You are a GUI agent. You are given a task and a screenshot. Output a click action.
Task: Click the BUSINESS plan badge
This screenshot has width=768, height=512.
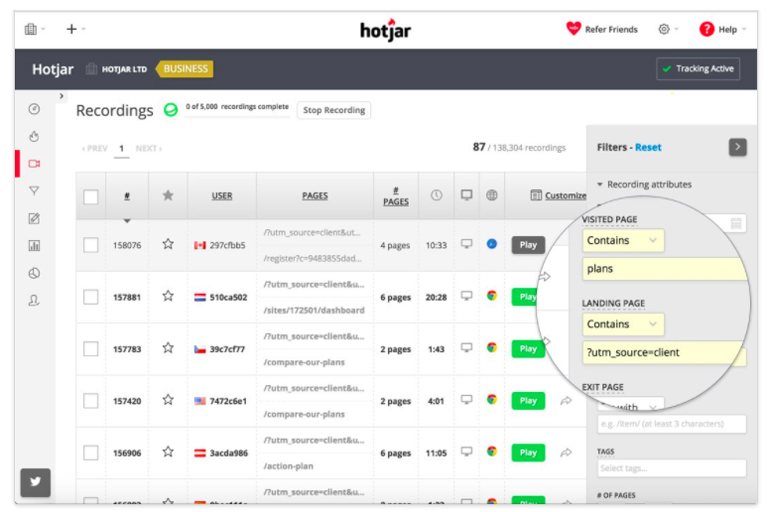click(x=185, y=69)
